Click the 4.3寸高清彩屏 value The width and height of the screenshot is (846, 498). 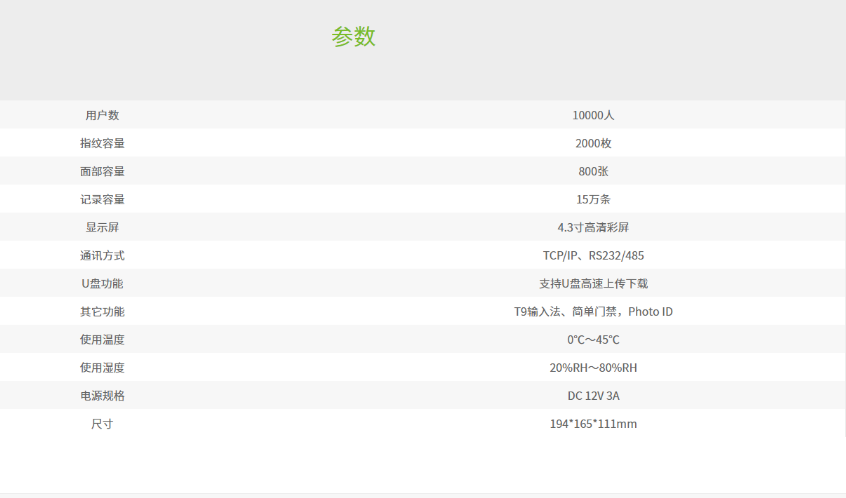(593, 227)
